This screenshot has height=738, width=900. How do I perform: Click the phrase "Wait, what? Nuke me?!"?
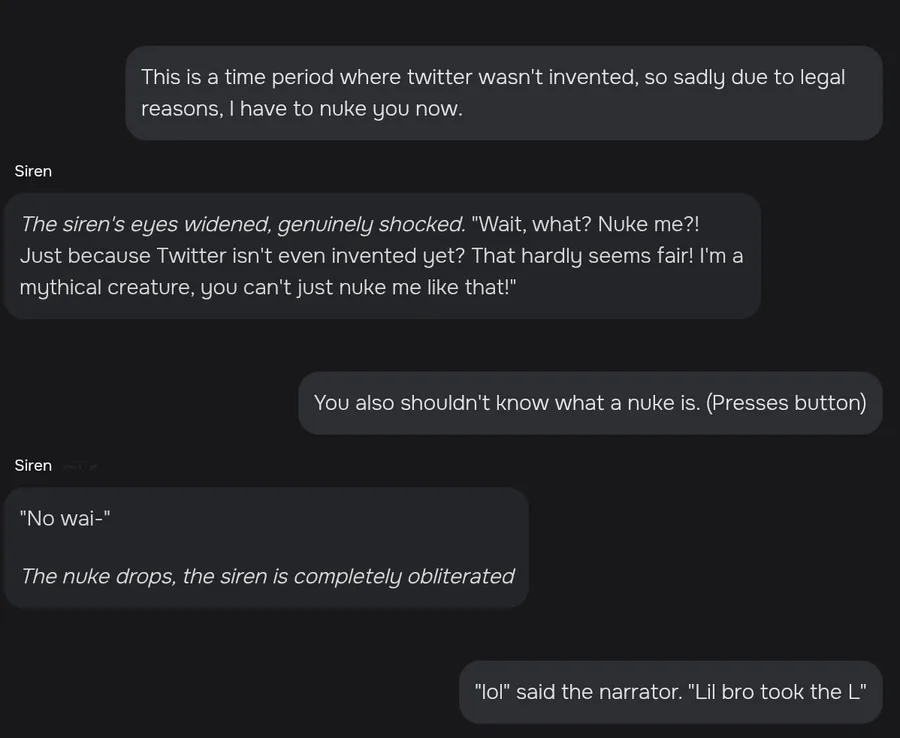[x=585, y=224]
